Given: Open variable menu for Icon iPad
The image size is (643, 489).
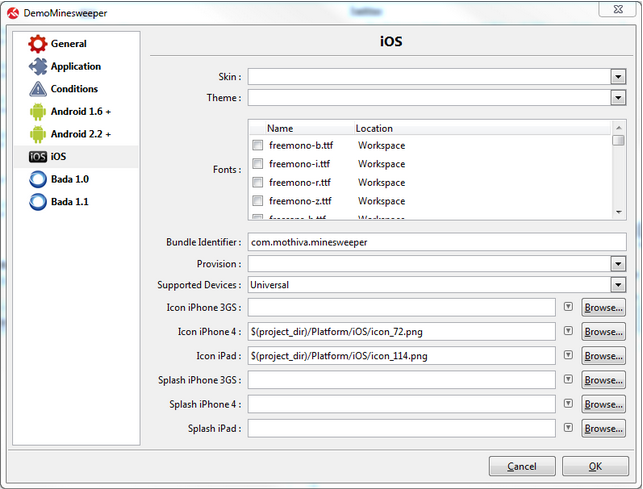Looking at the screenshot, I should point(568,355).
